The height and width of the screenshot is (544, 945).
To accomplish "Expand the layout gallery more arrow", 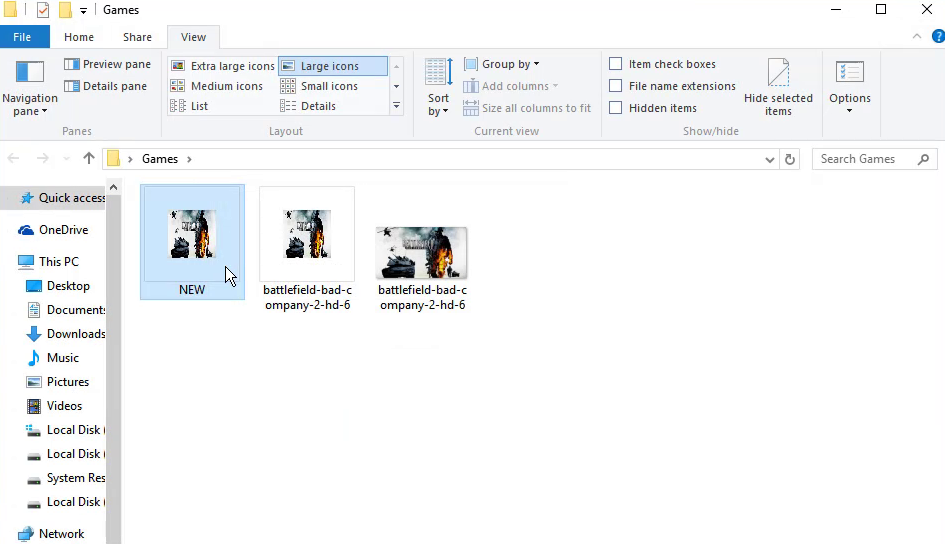I will tap(396, 105).
